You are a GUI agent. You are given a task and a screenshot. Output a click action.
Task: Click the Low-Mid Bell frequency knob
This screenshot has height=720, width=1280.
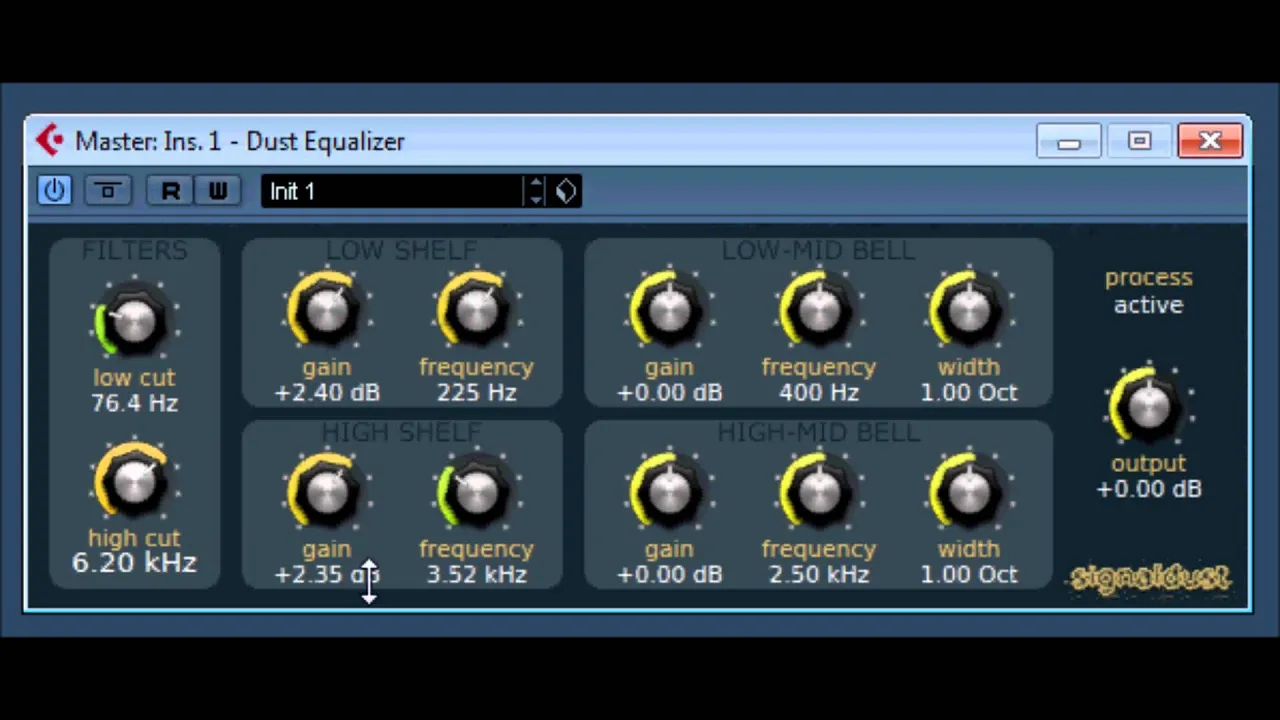819,311
